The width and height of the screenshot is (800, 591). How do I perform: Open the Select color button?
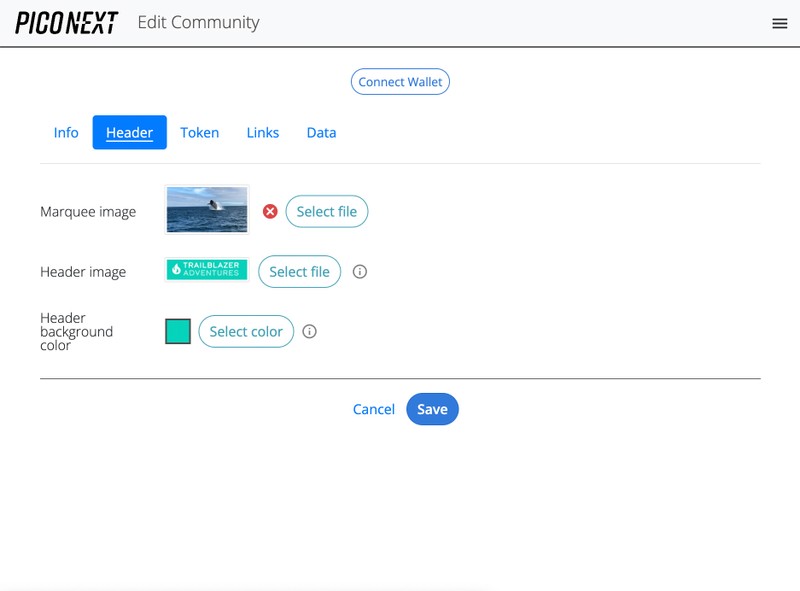pos(246,332)
